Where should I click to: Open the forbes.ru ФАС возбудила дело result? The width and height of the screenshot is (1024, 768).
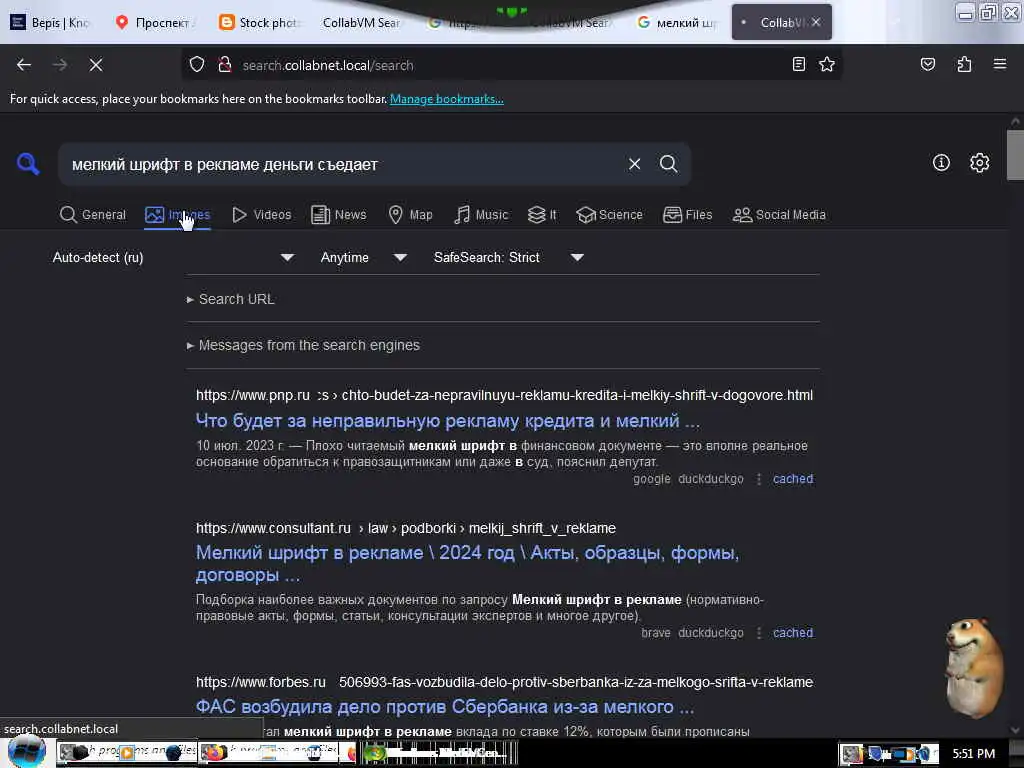(x=445, y=707)
